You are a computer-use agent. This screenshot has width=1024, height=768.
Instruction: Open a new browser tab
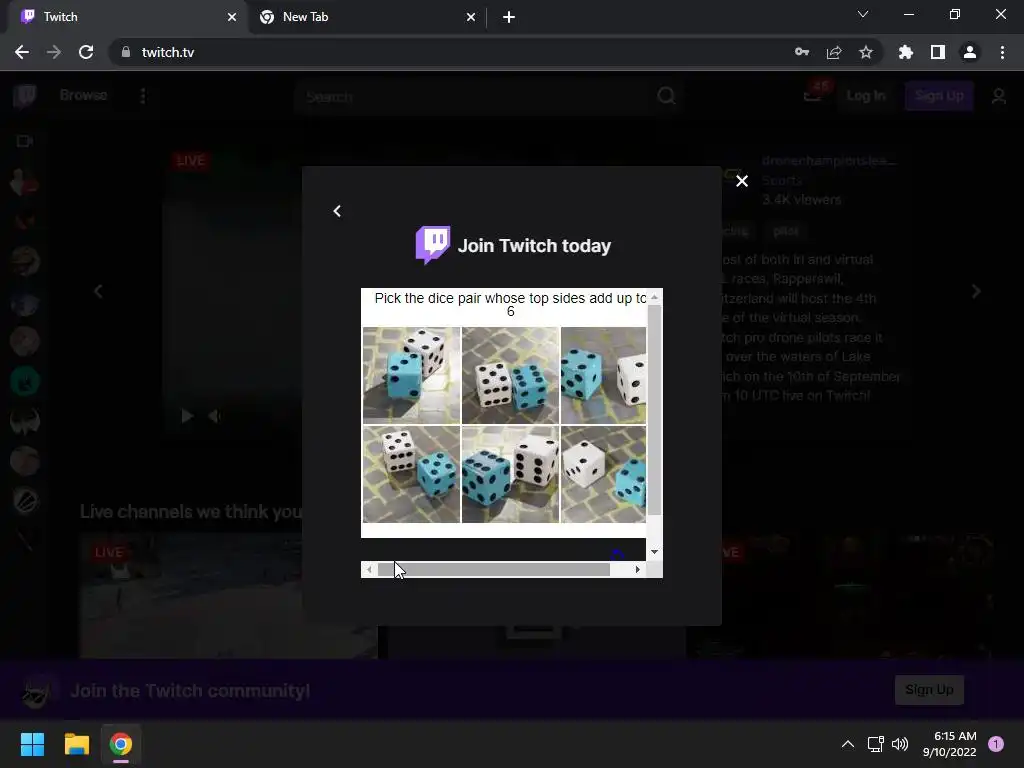(x=509, y=17)
